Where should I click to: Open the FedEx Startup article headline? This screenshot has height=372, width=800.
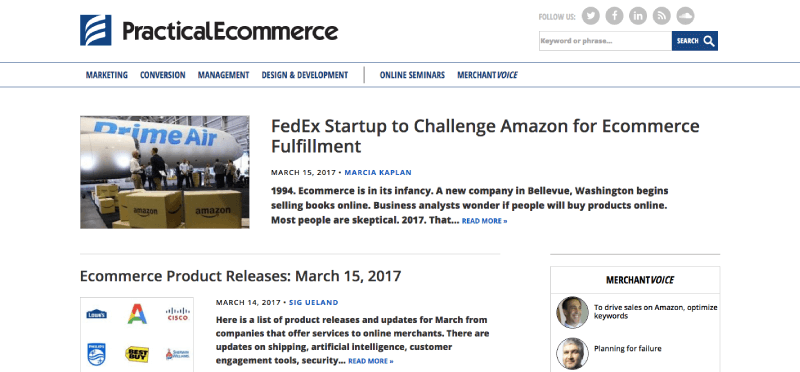click(485, 136)
